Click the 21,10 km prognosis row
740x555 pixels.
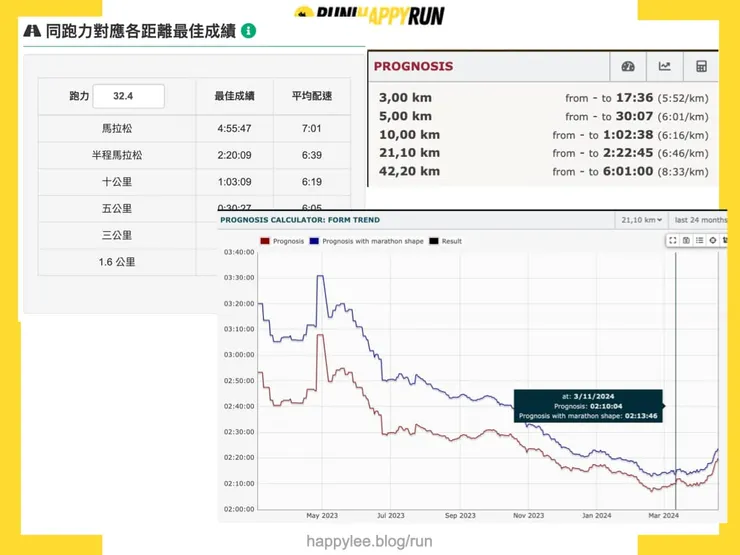pos(544,153)
